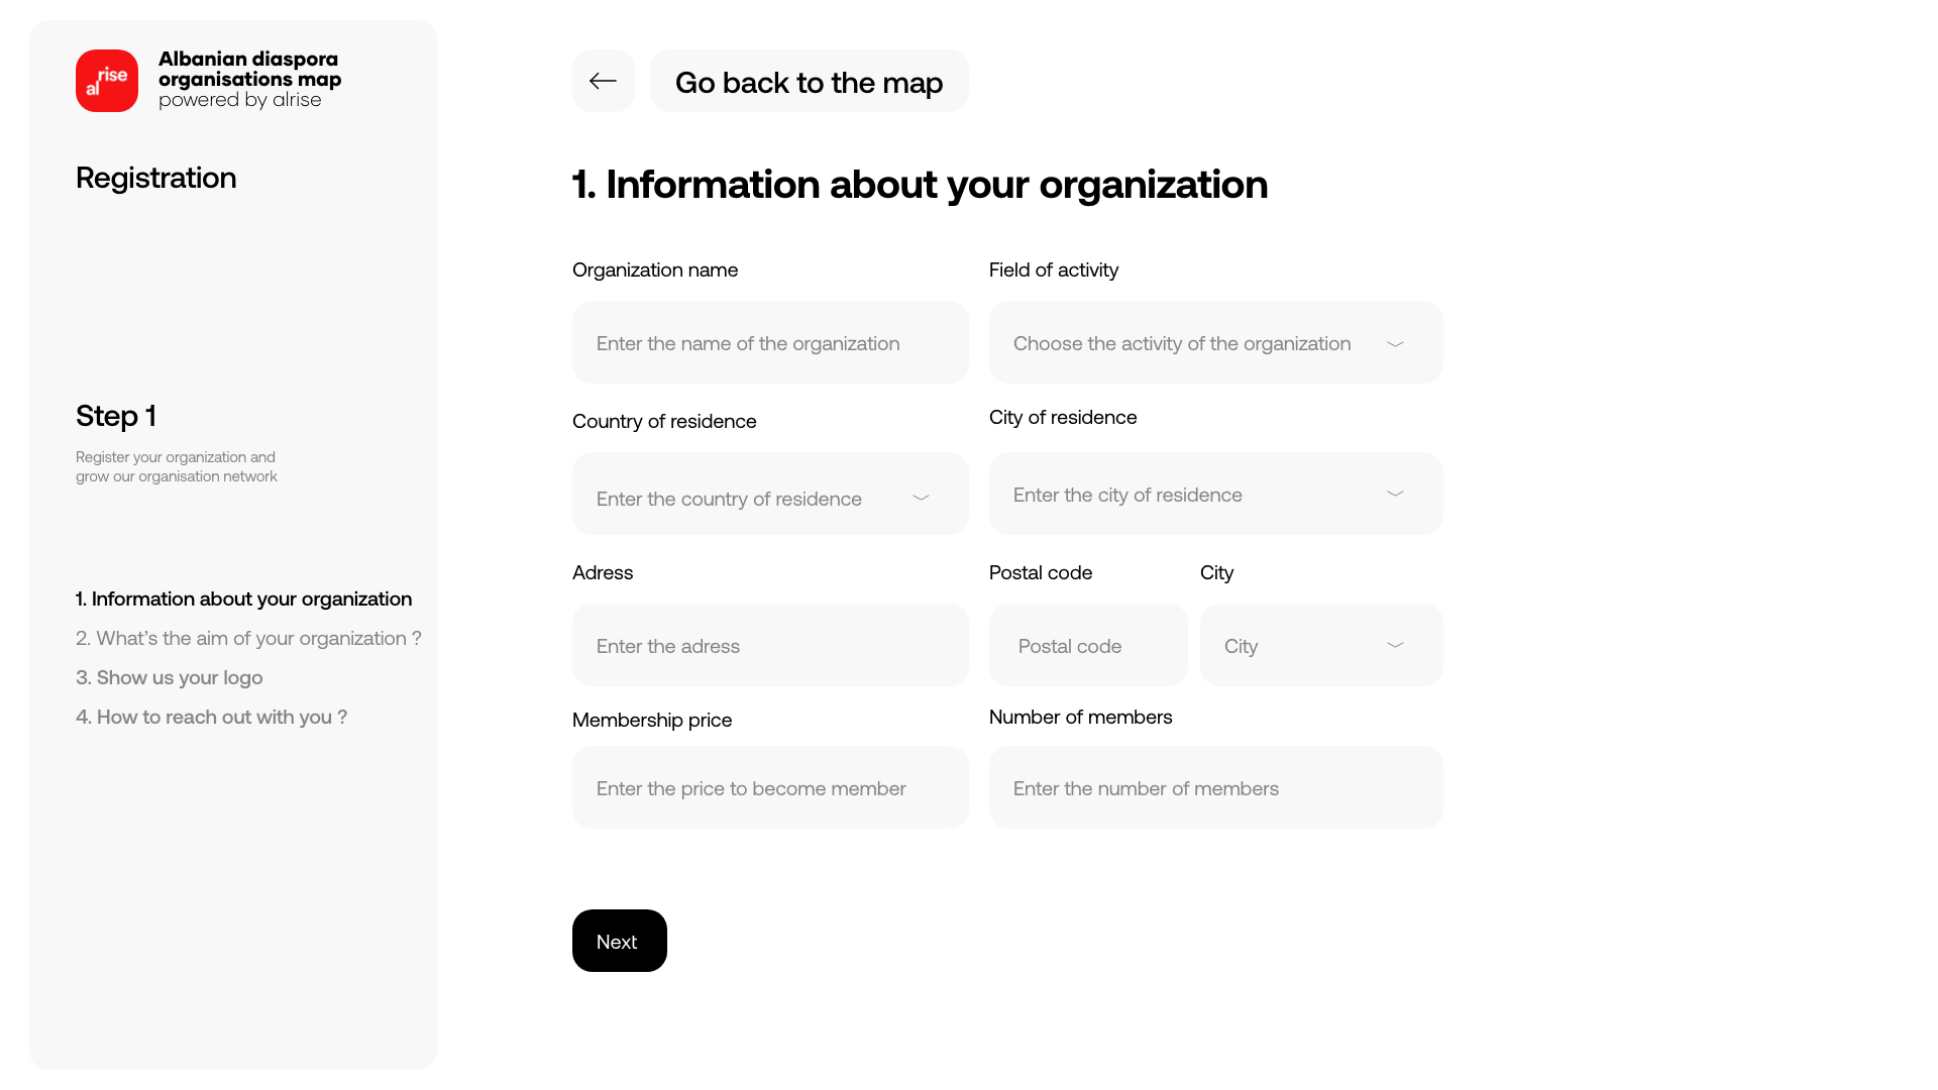Click the Organization name input field
Screen dimensions: 1938x1090
click(769, 342)
